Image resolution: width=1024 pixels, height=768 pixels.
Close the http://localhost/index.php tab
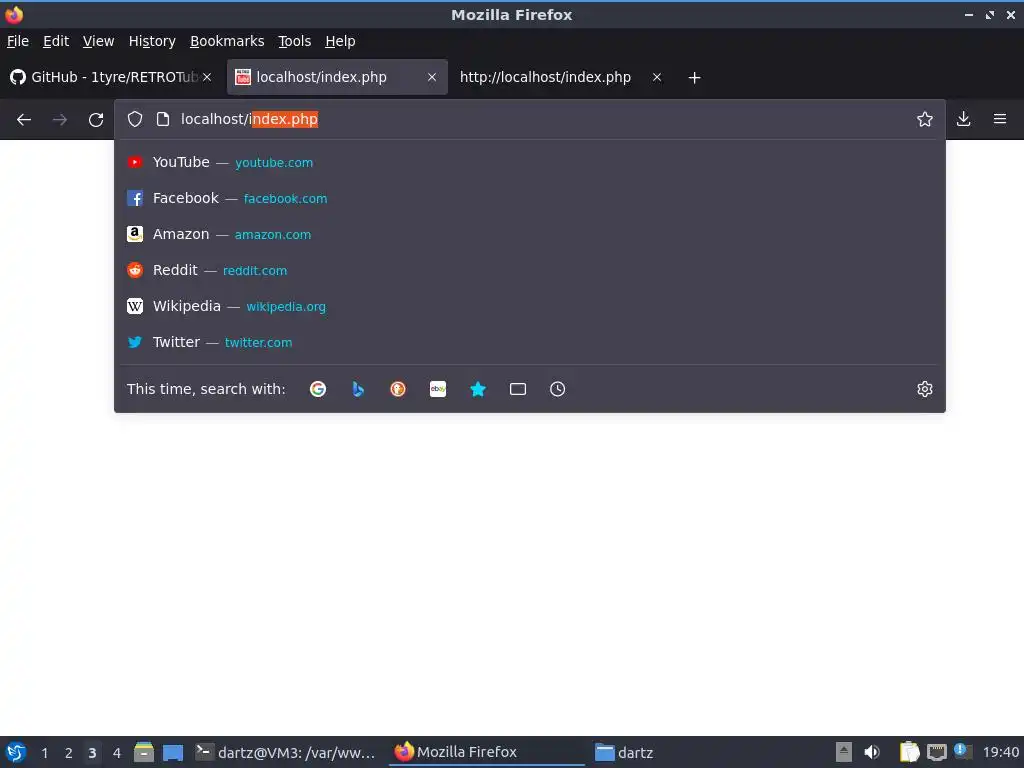[x=657, y=77]
